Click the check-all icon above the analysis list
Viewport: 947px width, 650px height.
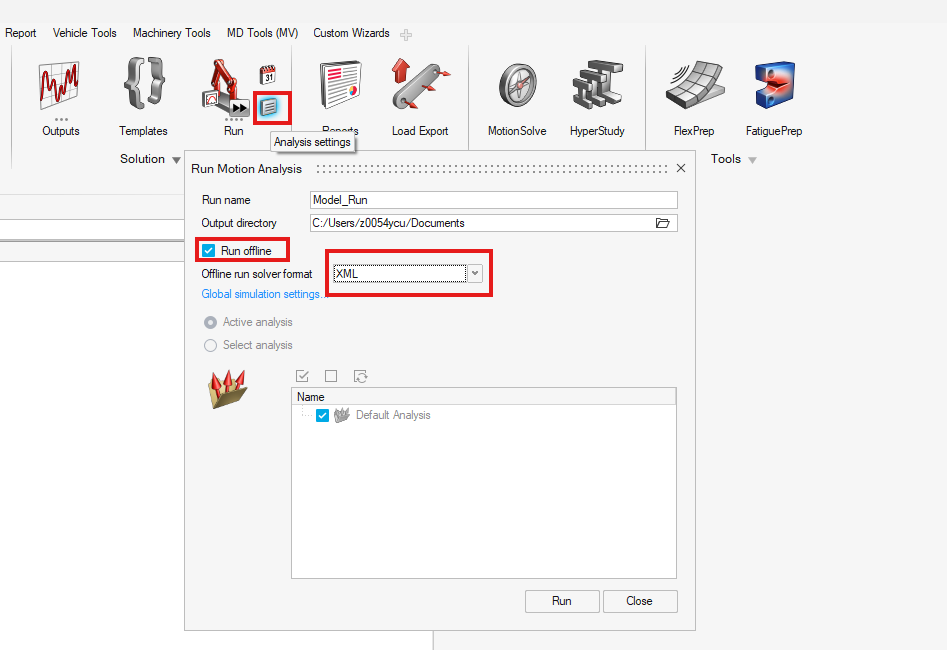(x=303, y=376)
